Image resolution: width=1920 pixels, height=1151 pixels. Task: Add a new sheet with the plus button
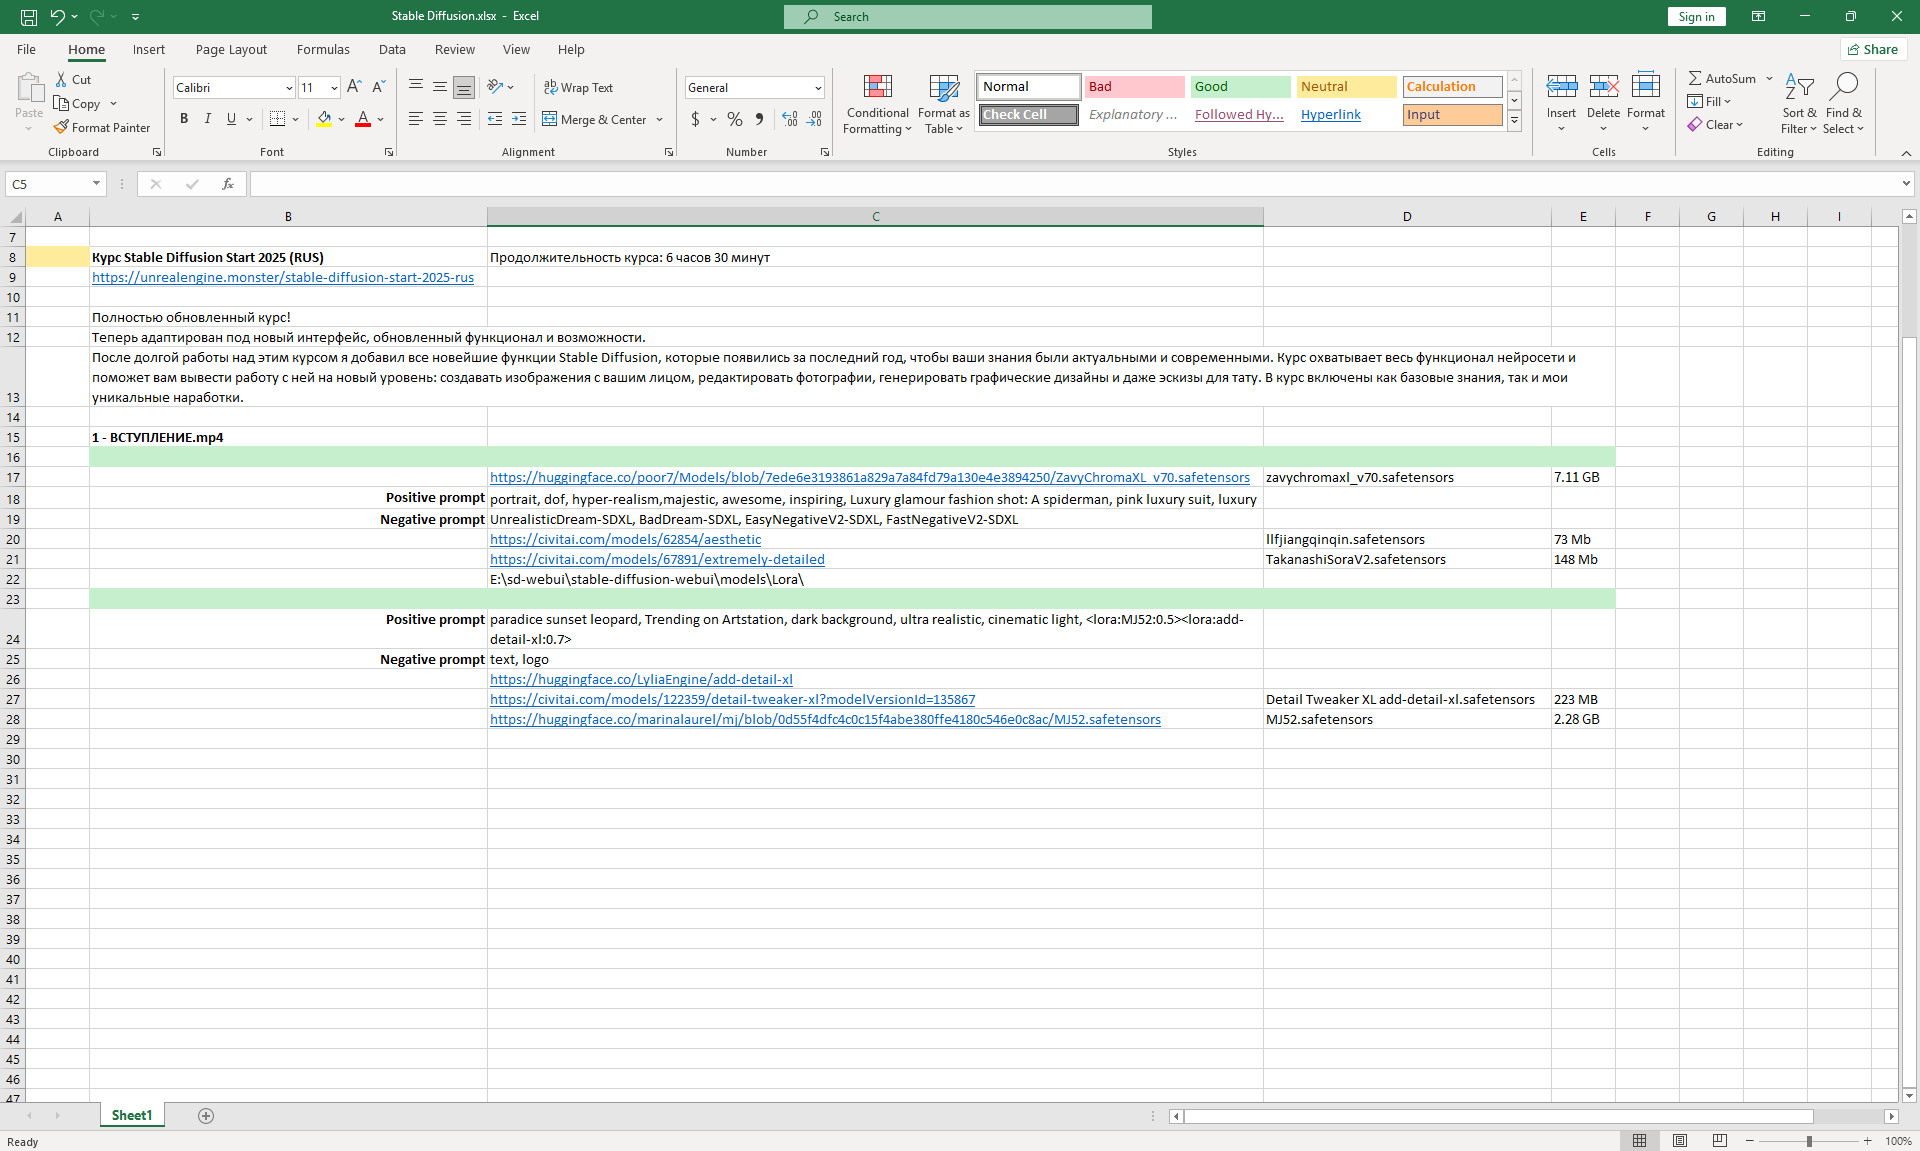point(206,1116)
